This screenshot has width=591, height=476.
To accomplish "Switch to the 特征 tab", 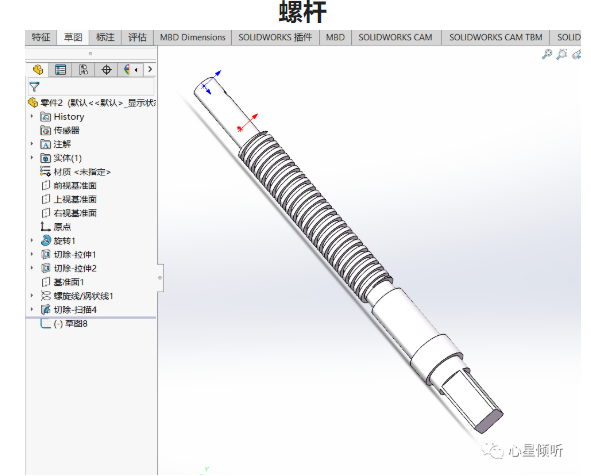I will click(41, 37).
